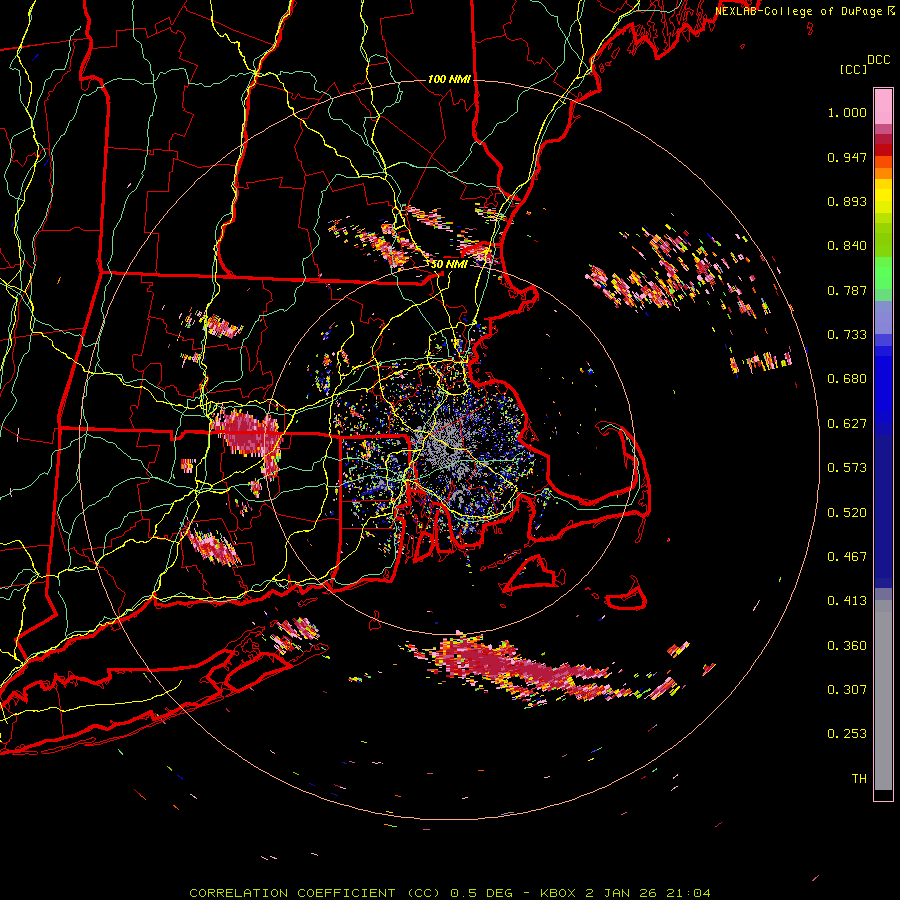The width and height of the screenshot is (900, 900).
Task: Select the 0.947 scale value
Action: click(x=847, y=157)
